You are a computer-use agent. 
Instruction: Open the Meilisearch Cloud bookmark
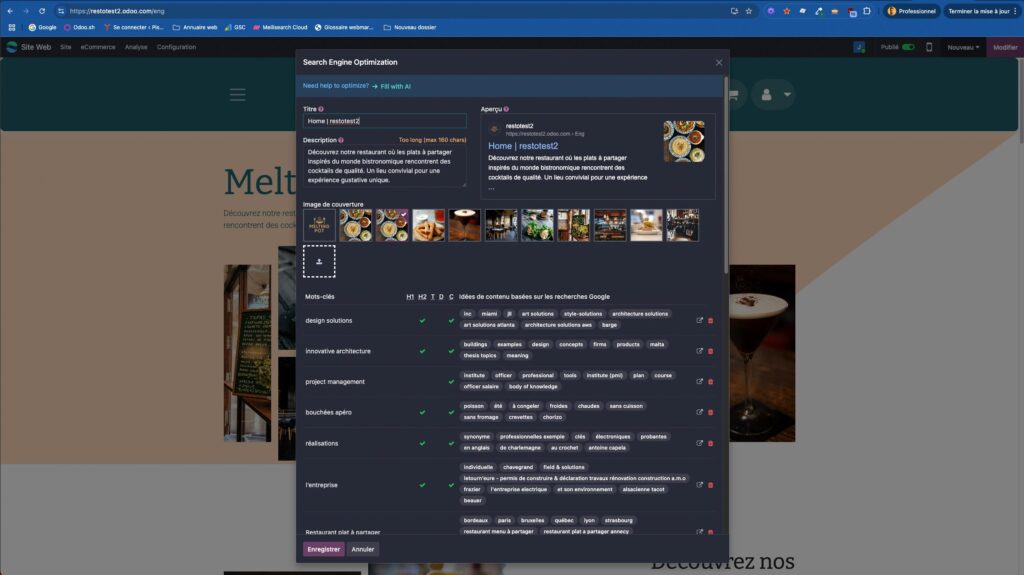click(x=280, y=27)
